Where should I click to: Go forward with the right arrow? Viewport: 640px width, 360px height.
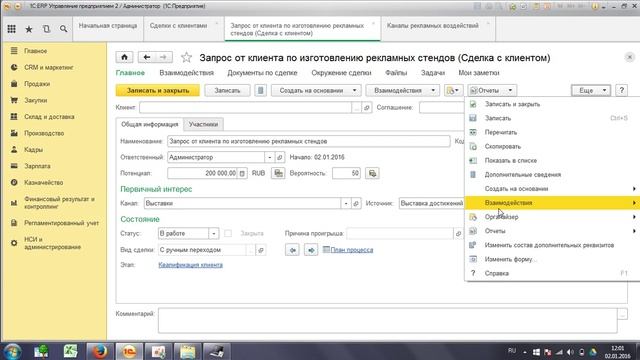pyautogui.click(x=164, y=57)
